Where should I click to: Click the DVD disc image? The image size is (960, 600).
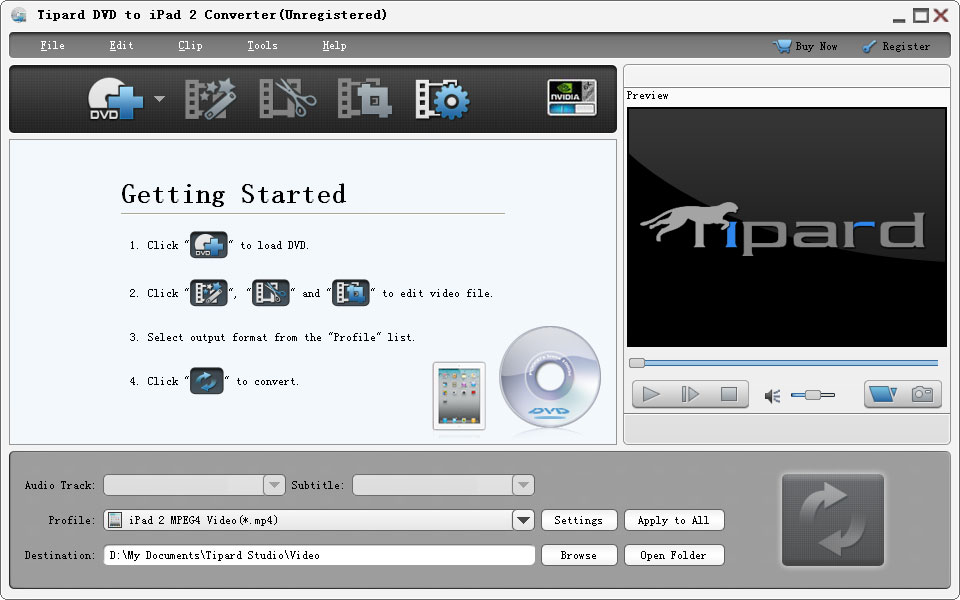point(550,376)
